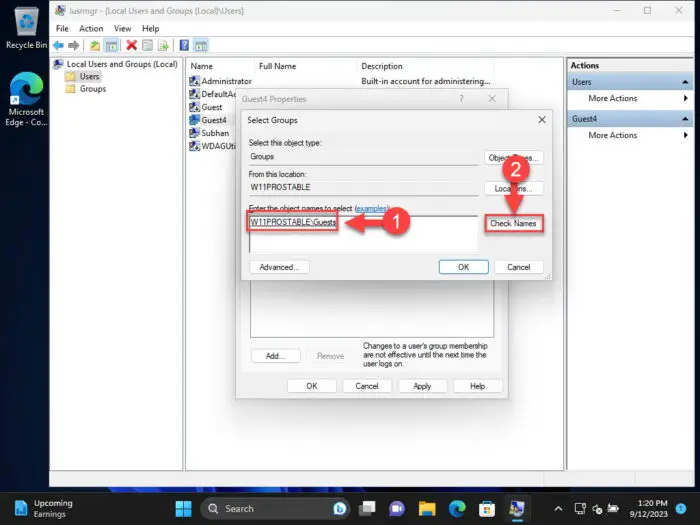This screenshot has width=700, height=525.
Task: Click the object names text field
Action: [363, 235]
